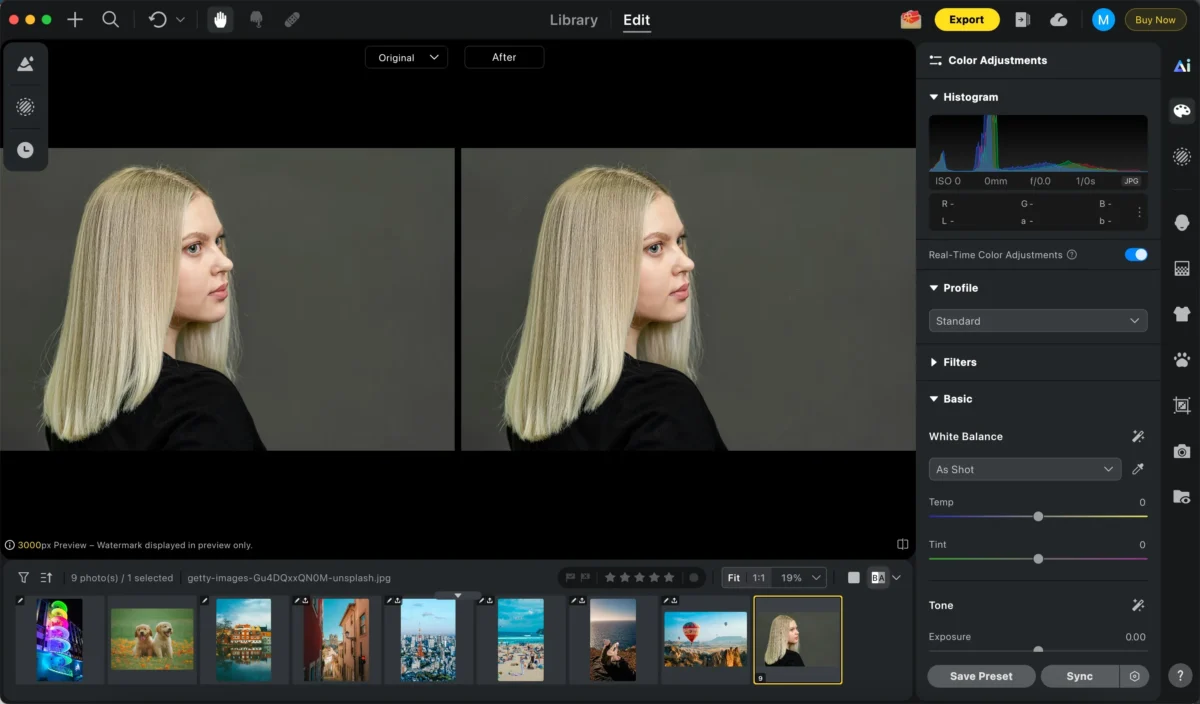Open the pet paw adjustments panel

1182,359
